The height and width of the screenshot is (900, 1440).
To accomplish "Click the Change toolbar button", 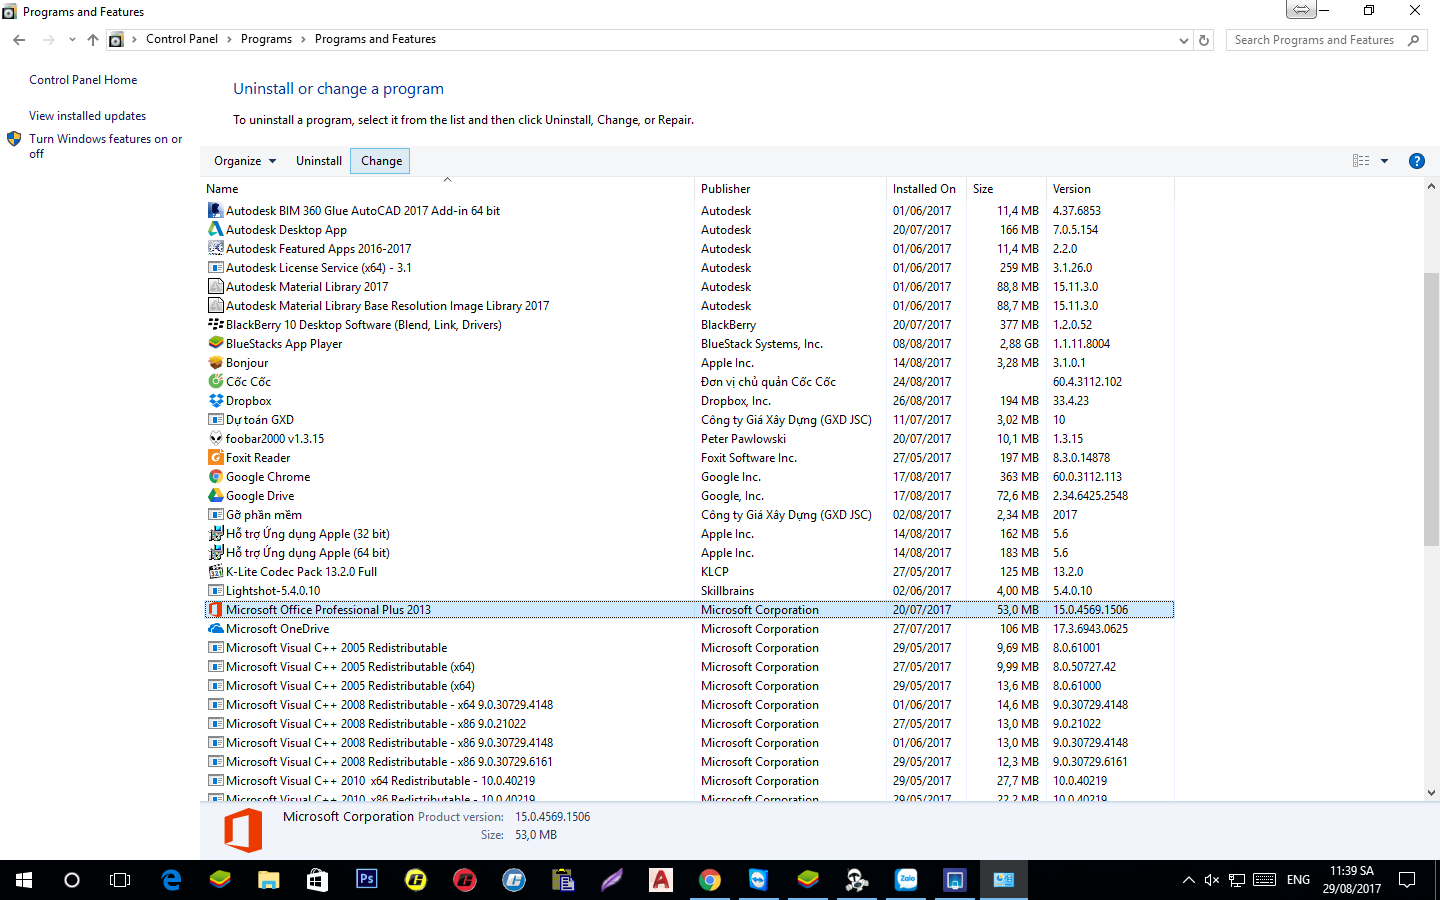I will coord(381,161).
